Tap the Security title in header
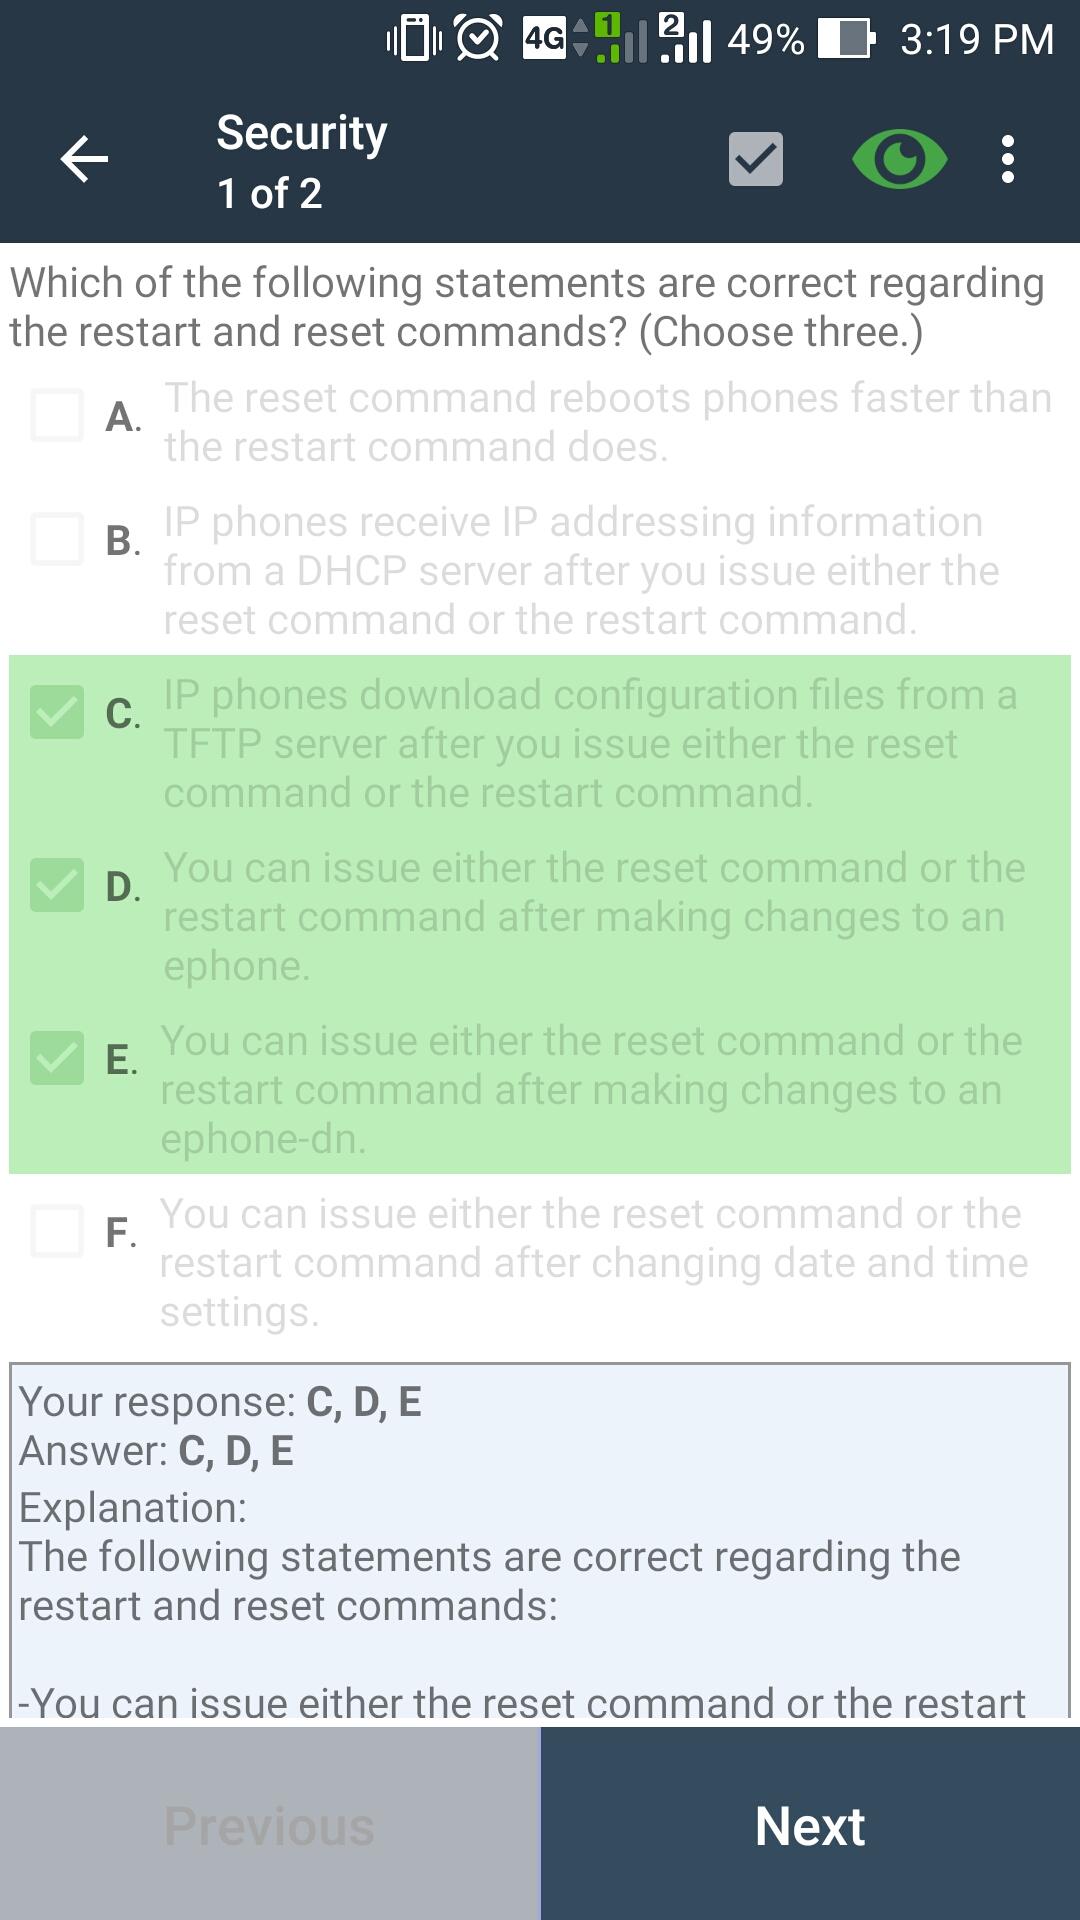 coord(302,133)
